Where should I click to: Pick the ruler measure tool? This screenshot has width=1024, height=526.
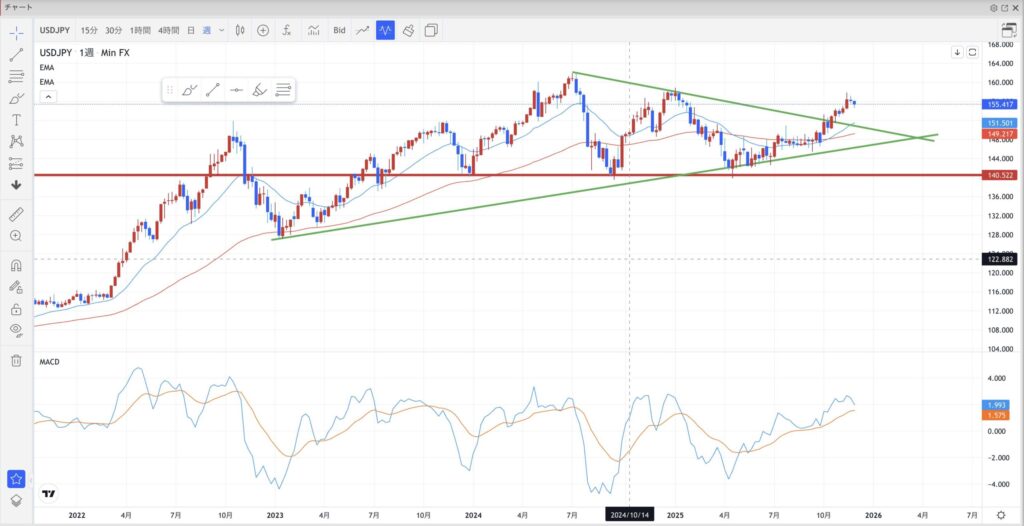(x=16, y=214)
